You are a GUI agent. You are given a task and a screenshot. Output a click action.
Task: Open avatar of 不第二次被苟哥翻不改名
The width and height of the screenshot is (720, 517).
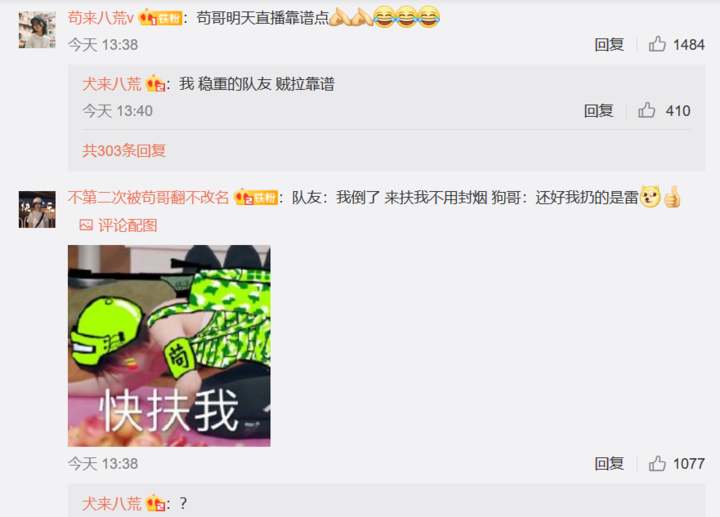[x=37, y=209]
